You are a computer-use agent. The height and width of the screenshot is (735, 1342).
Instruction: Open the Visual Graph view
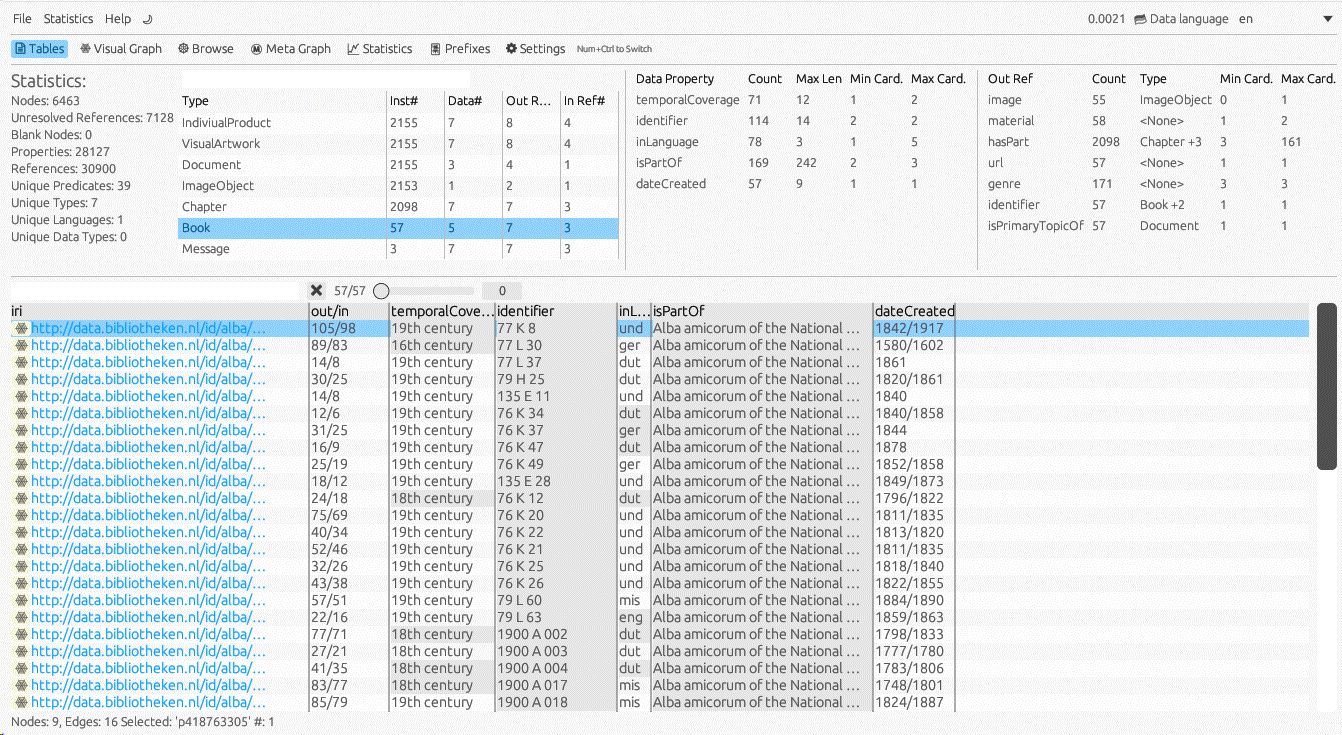(121, 49)
